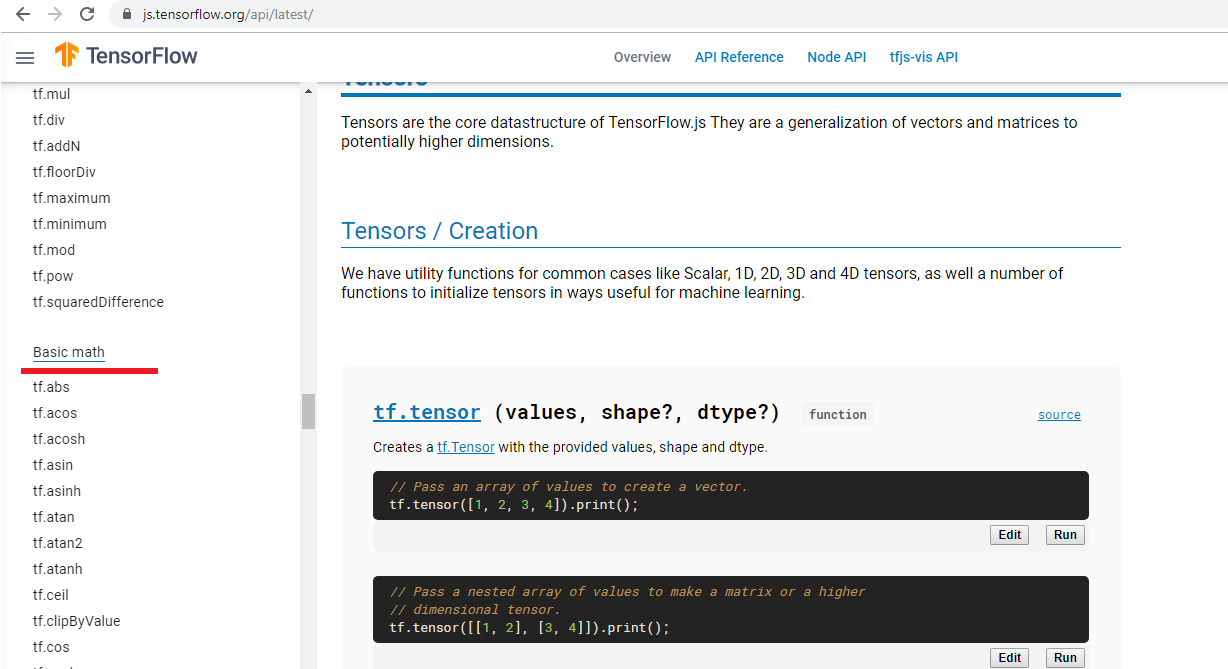View source of the tf.tensor function

pos(1059,415)
